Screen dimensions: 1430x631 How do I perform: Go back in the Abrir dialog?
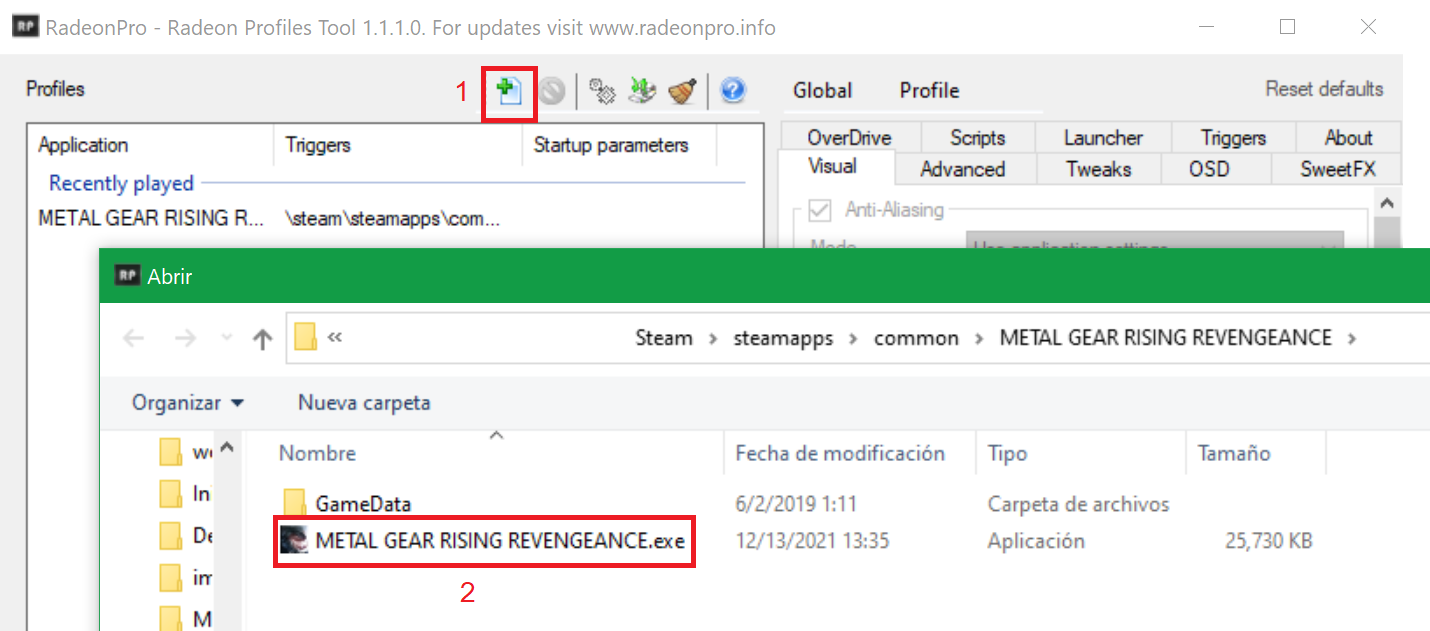[133, 338]
